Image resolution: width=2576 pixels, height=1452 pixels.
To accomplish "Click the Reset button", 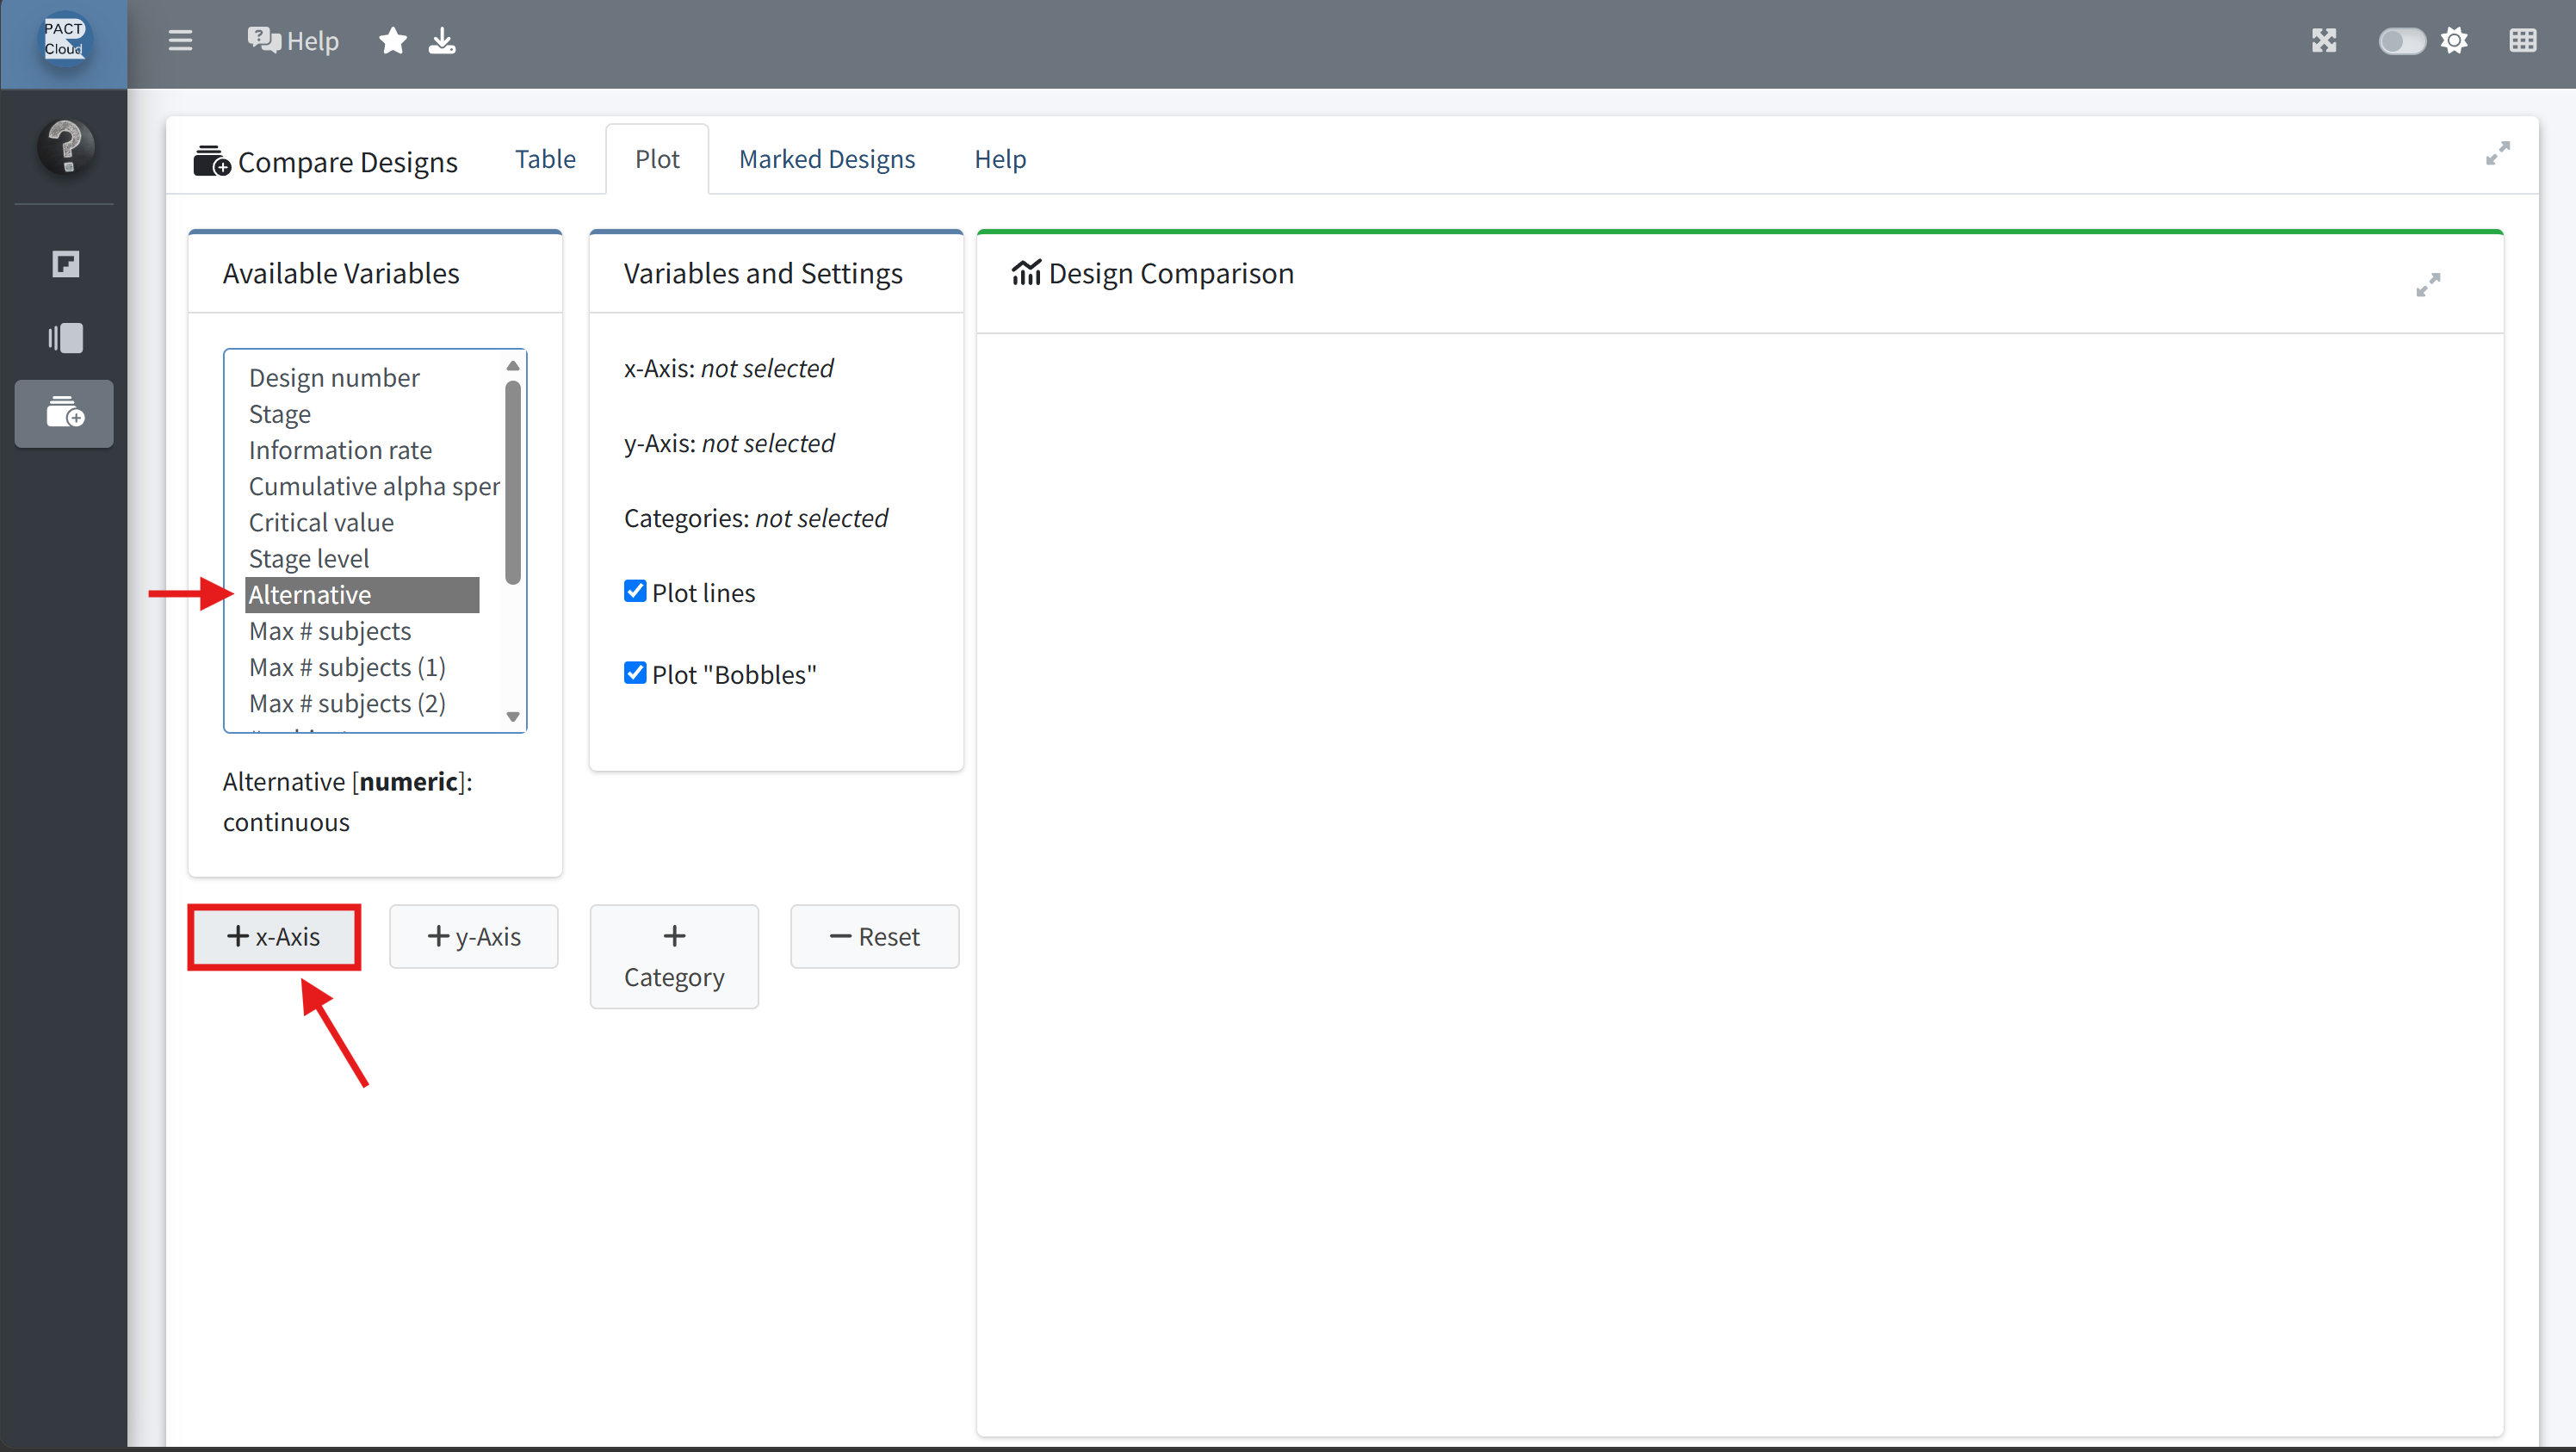I will point(874,936).
